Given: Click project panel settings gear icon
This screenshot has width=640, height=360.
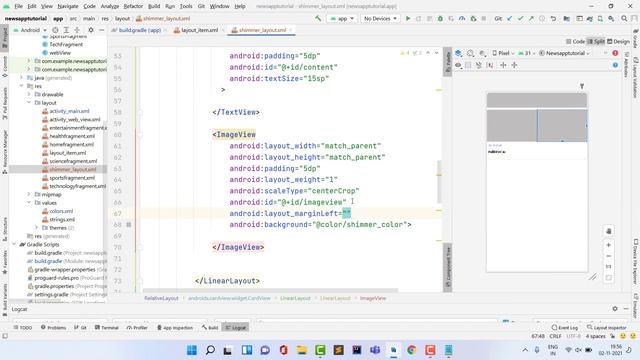Looking at the screenshot, I should coord(91,30).
